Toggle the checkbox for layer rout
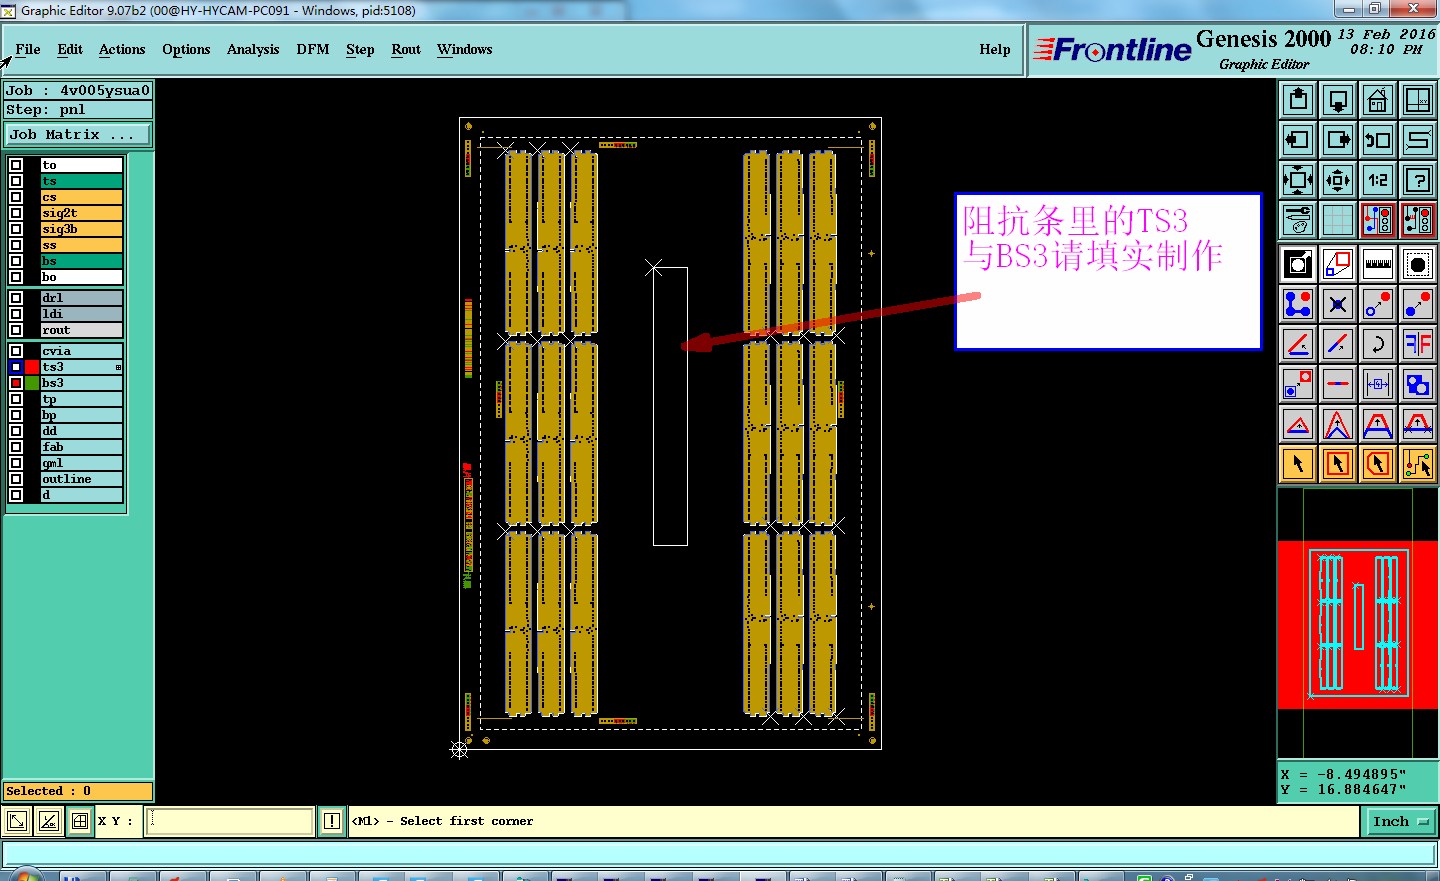The height and width of the screenshot is (881, 1440). 16,330
